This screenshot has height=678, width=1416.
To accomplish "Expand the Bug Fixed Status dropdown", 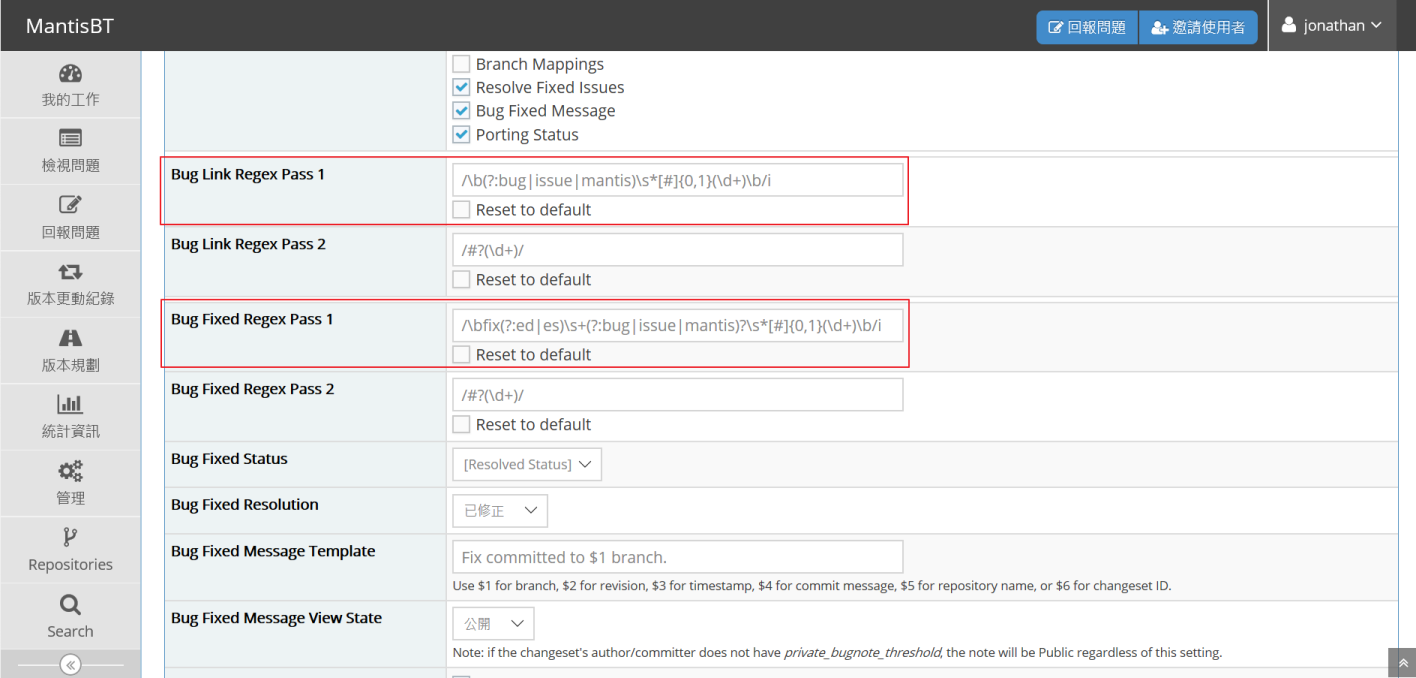I will pos(527,464).
